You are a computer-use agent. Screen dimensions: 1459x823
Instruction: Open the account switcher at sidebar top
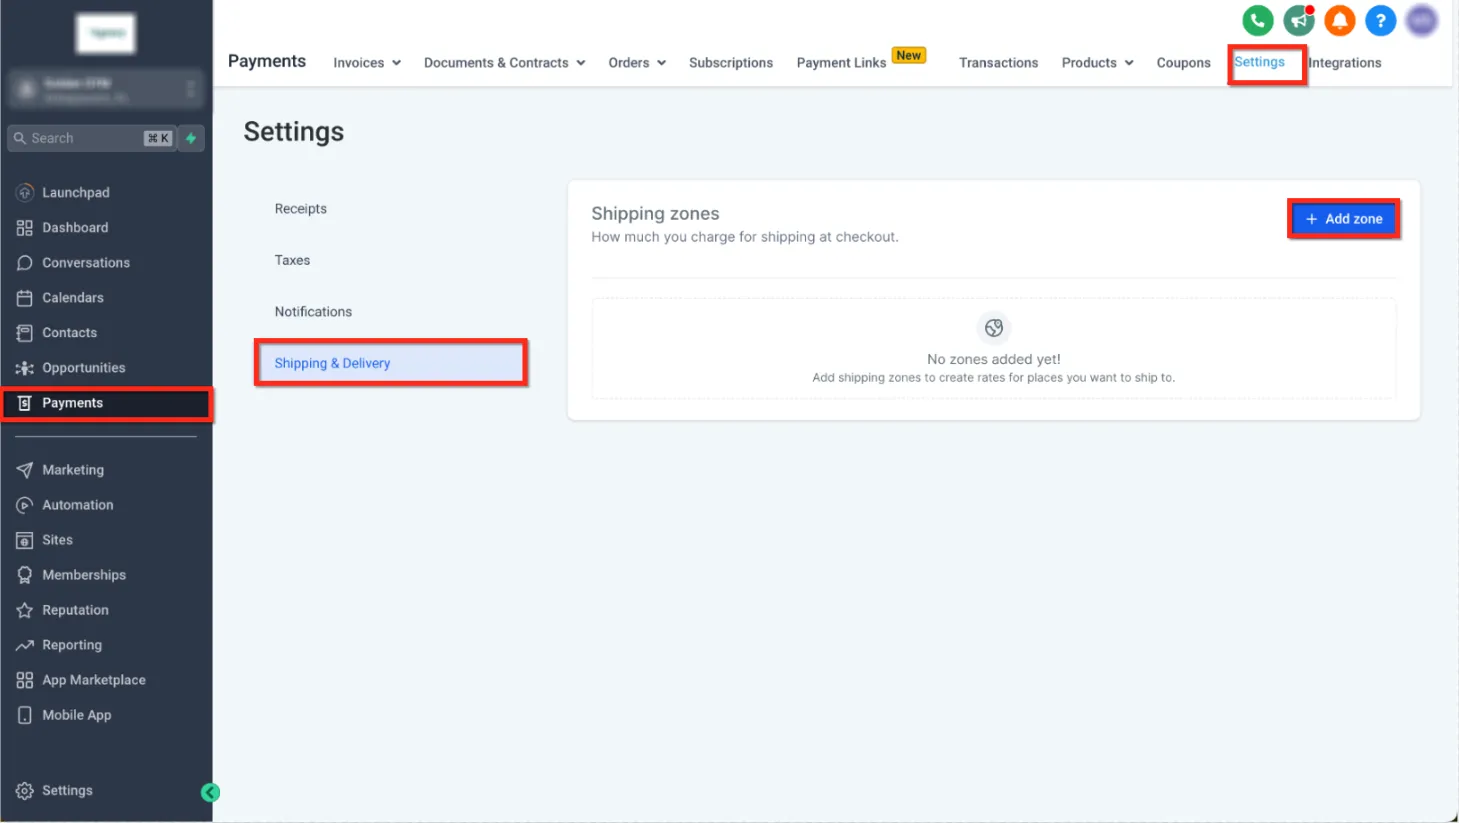tap(106, 90)
